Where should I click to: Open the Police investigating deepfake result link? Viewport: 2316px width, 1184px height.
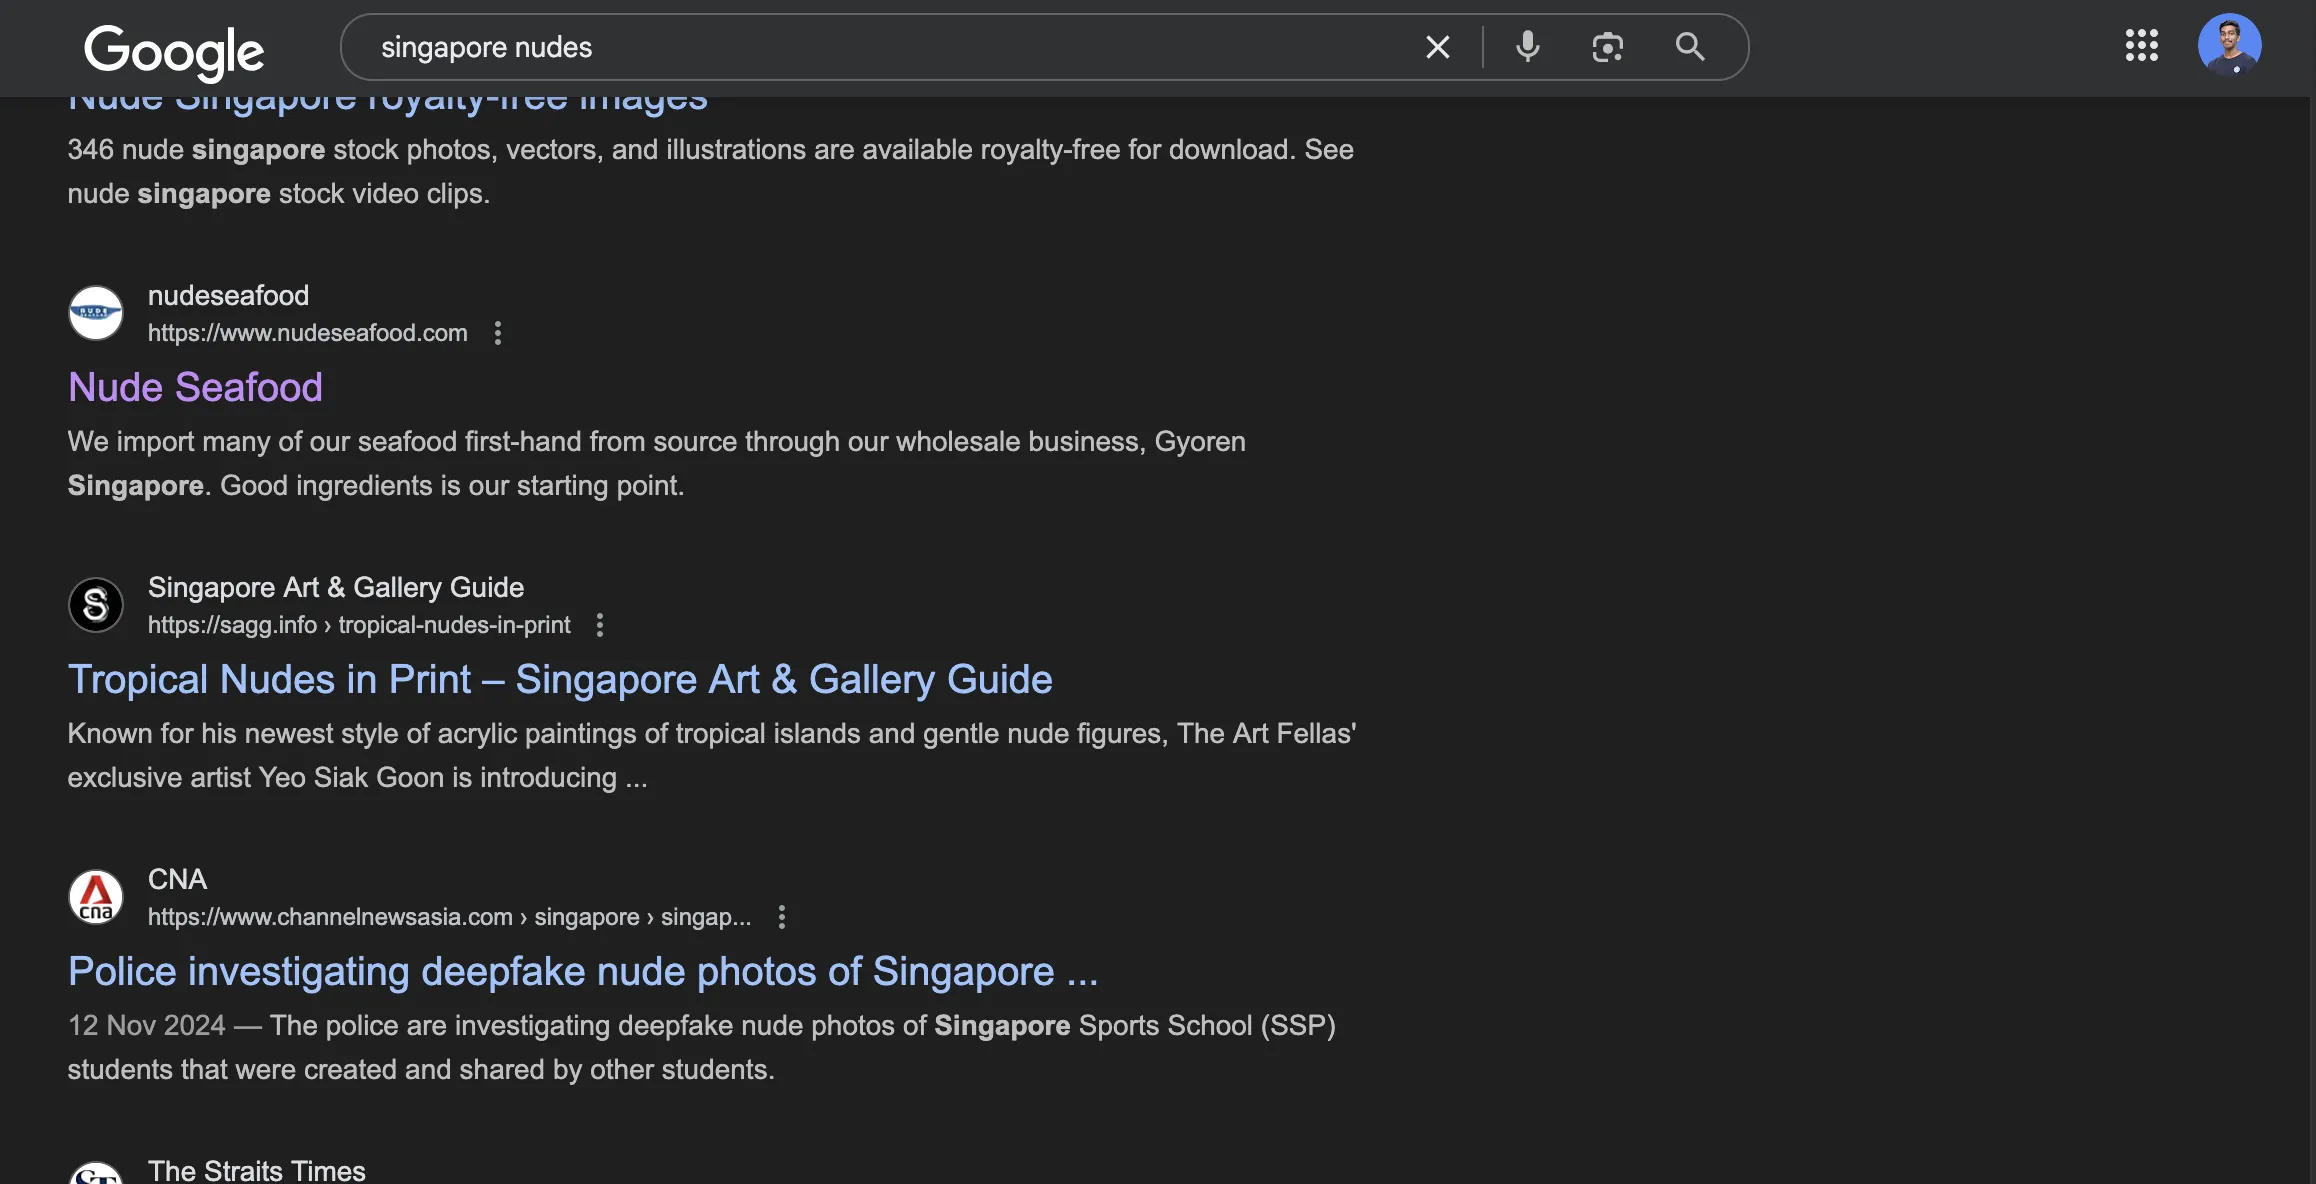pyautogui.click(x=583, y=971)
